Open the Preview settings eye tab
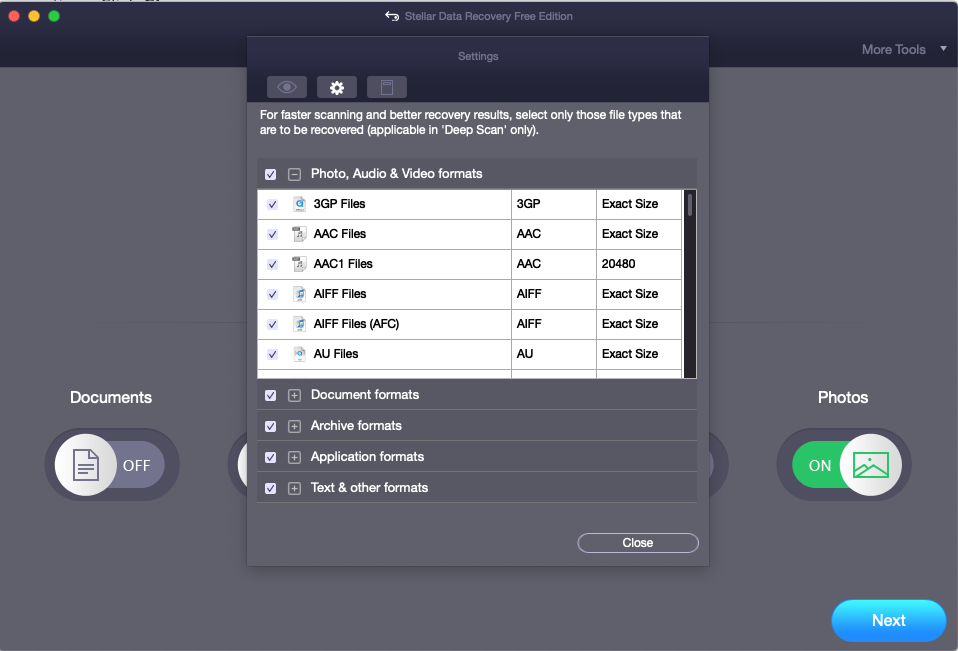This screenshot has width=958, height=651. 287,87
